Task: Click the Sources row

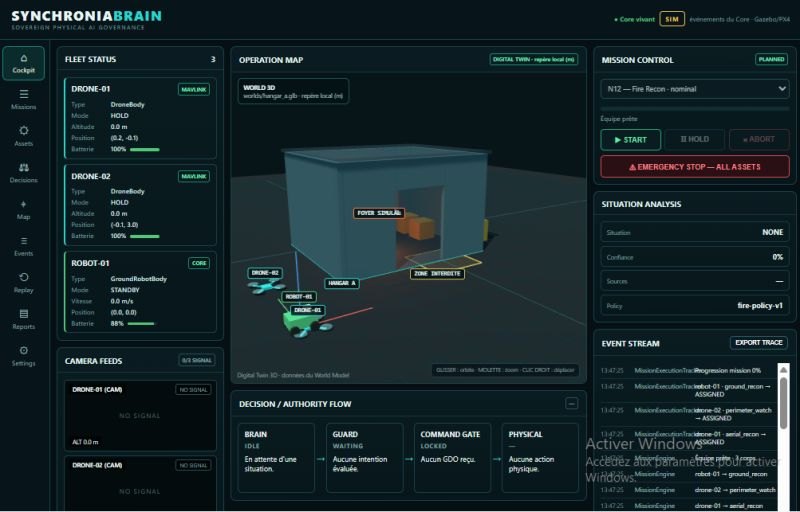Action: tap(695, 281)
